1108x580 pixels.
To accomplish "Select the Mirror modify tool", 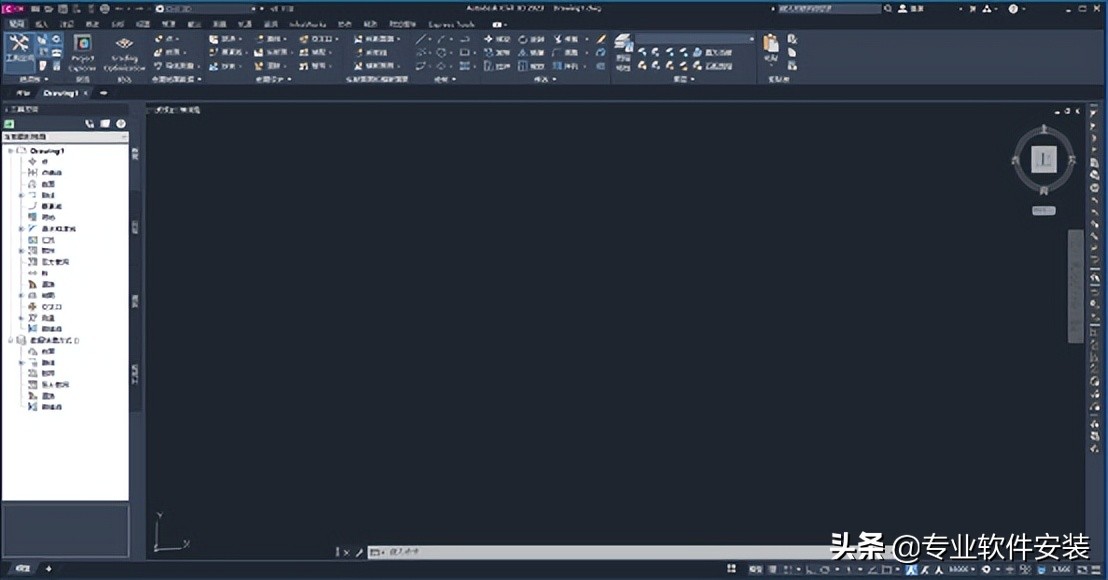I will [531, 52].
